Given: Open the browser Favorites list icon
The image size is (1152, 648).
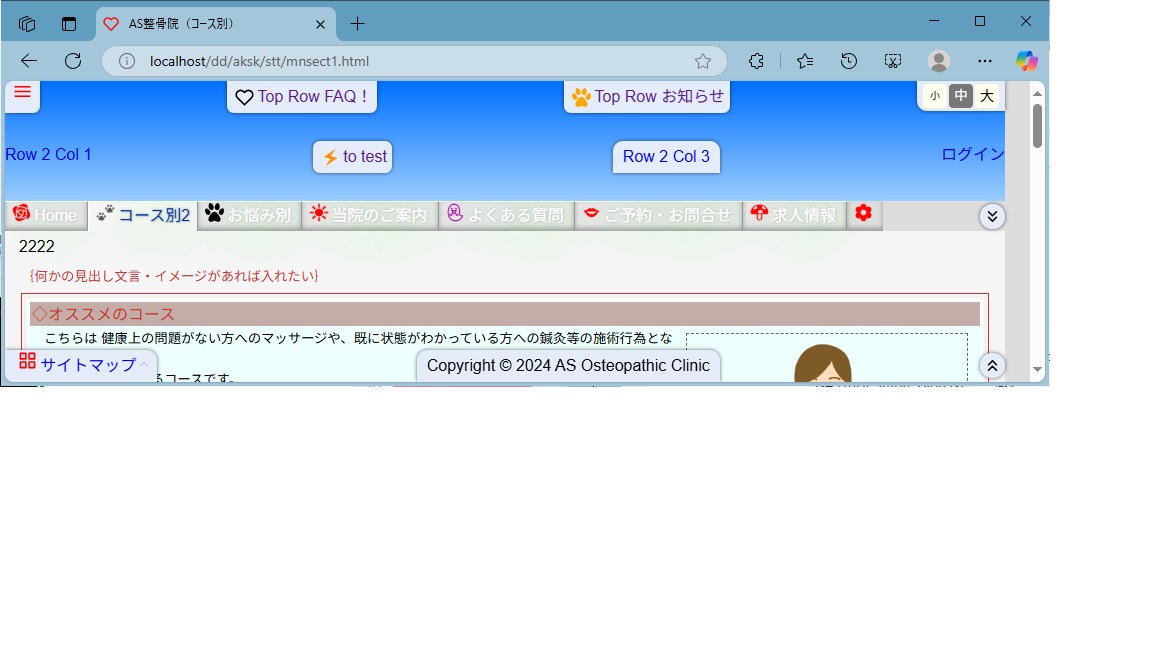Looking at the screenshot, I should 805,61.
